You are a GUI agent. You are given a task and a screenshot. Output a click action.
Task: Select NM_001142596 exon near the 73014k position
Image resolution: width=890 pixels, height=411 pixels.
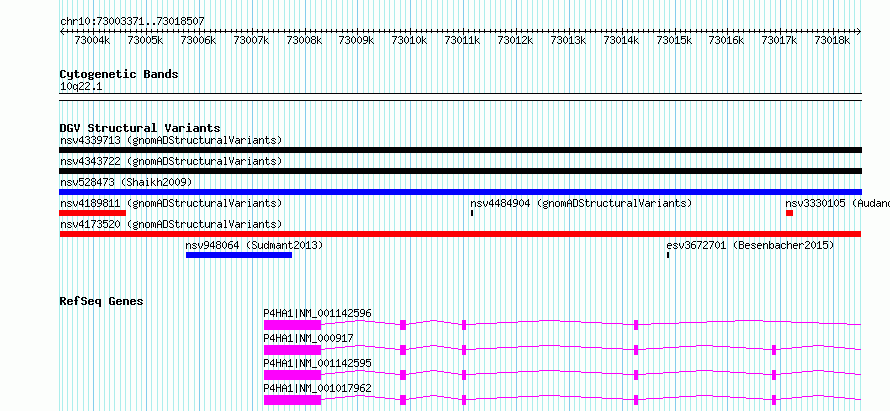[x=636, y=325]
